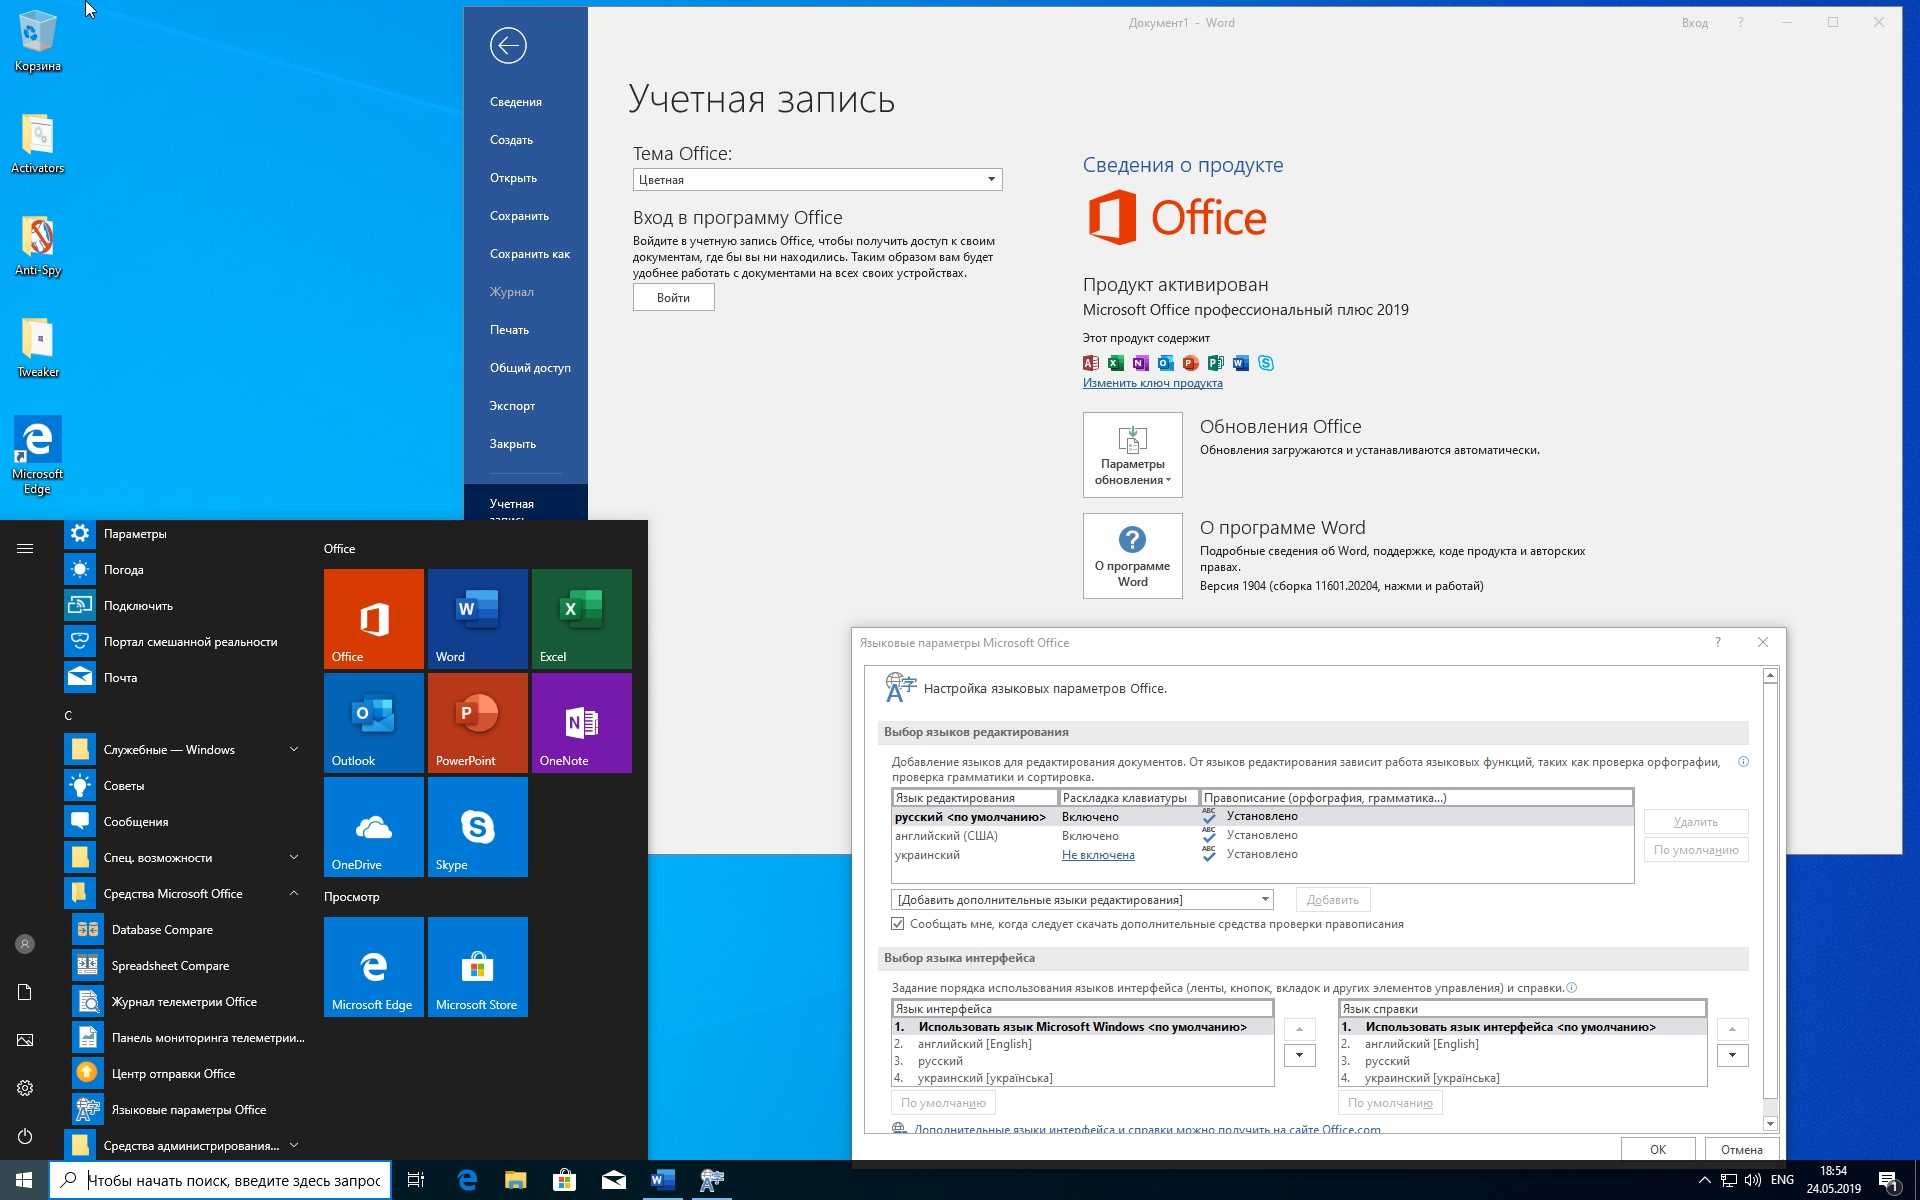The width and height of the screenshot is (1920, 1200).
Task: Expand добавить дополнительные языки редактирования dropdown
Action: 1259,900
